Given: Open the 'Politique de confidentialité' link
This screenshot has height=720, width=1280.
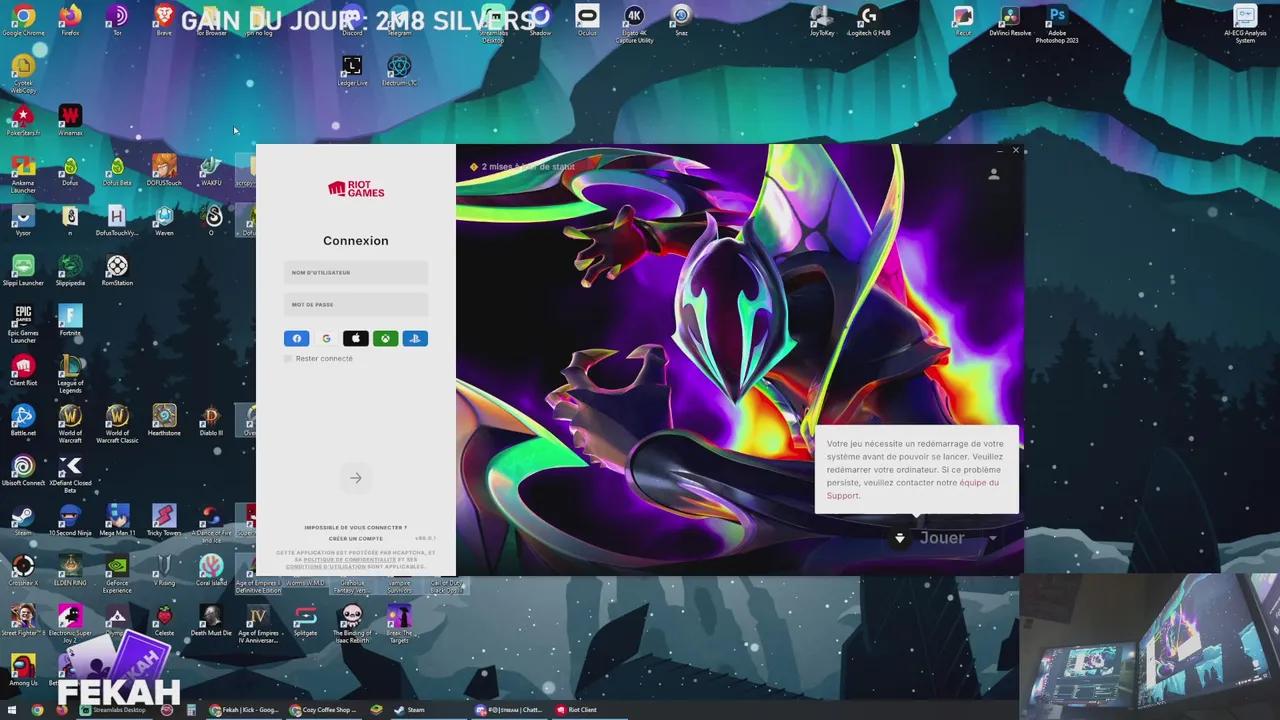Looking at the screenshot, I should coord(350,559).
